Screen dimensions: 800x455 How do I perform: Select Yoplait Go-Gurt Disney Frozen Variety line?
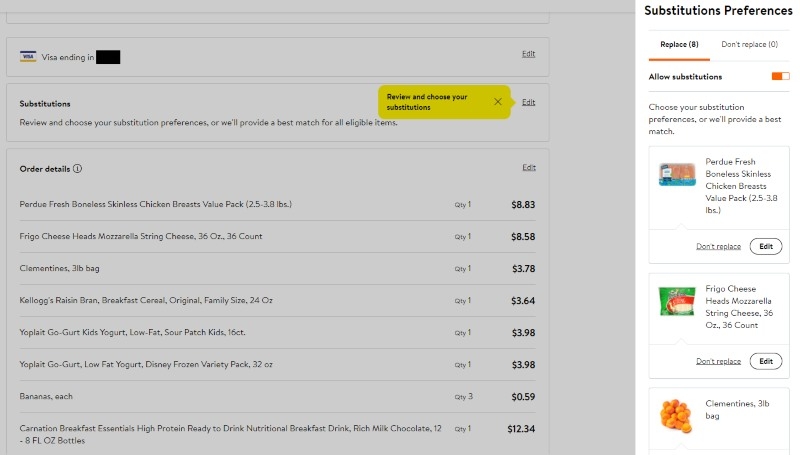click(146, 364)
